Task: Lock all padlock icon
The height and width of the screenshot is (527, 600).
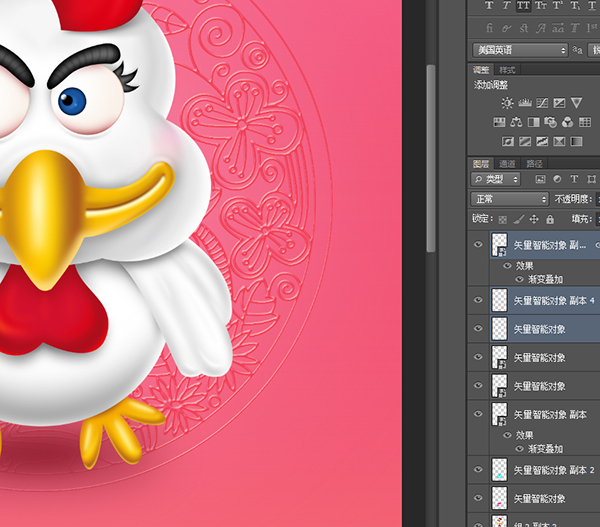Action: (550, 219)
